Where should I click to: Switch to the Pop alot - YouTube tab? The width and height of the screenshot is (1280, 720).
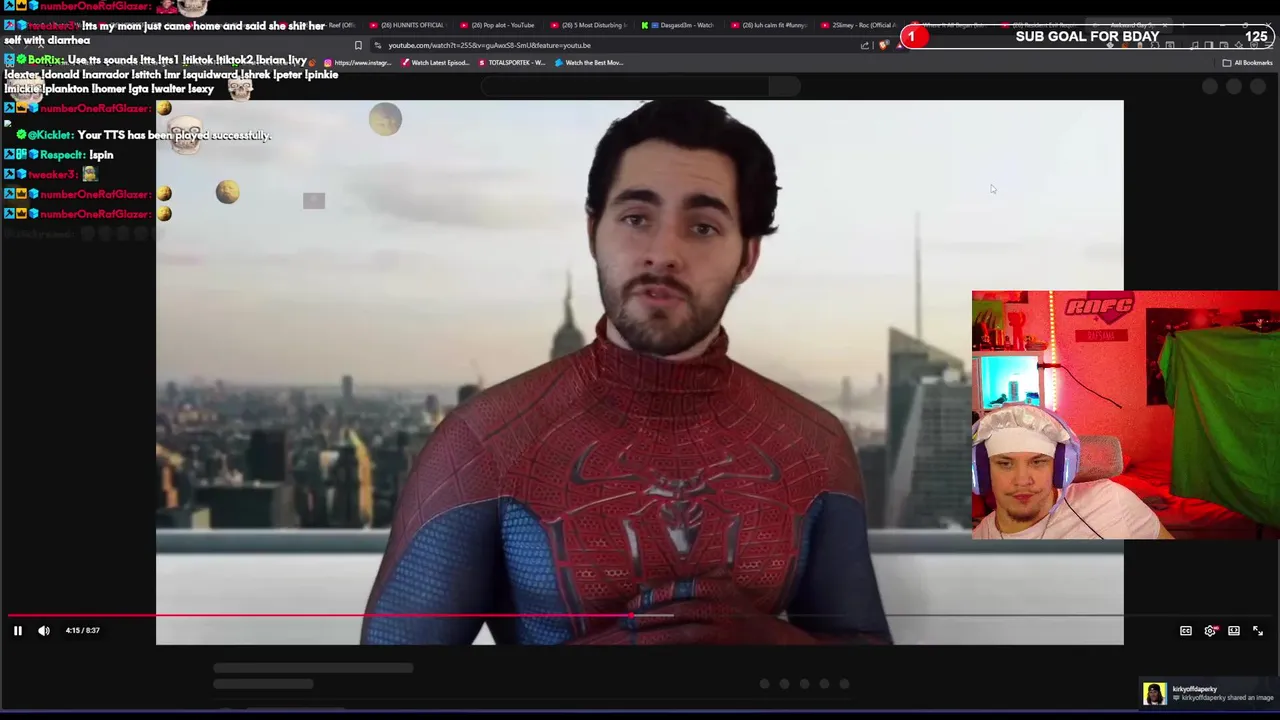[497, 25]
